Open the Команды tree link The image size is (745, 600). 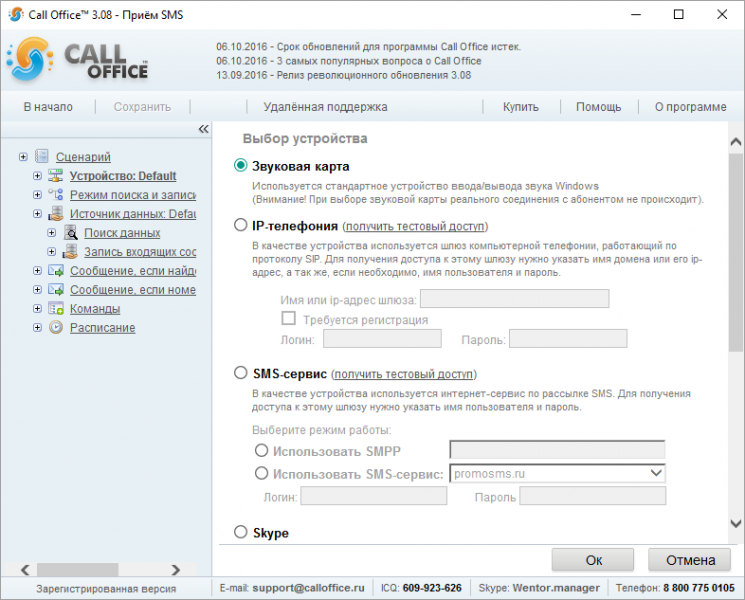(x=95, y=309)
